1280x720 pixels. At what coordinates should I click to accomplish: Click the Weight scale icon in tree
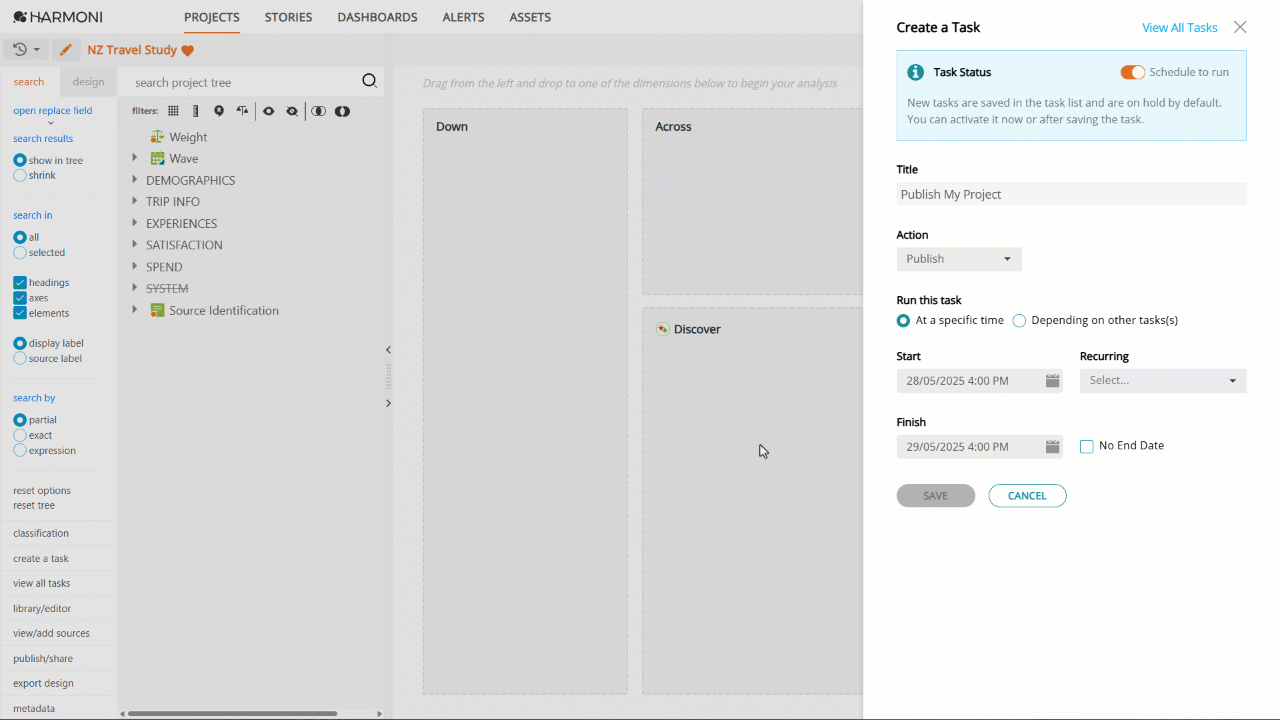tap(157, 137)
